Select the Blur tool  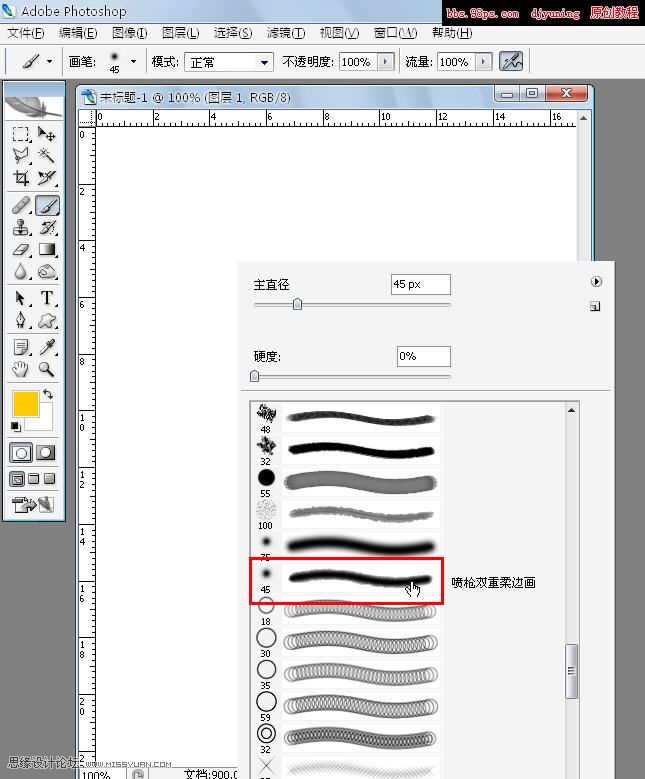click(x=21, y=271)
